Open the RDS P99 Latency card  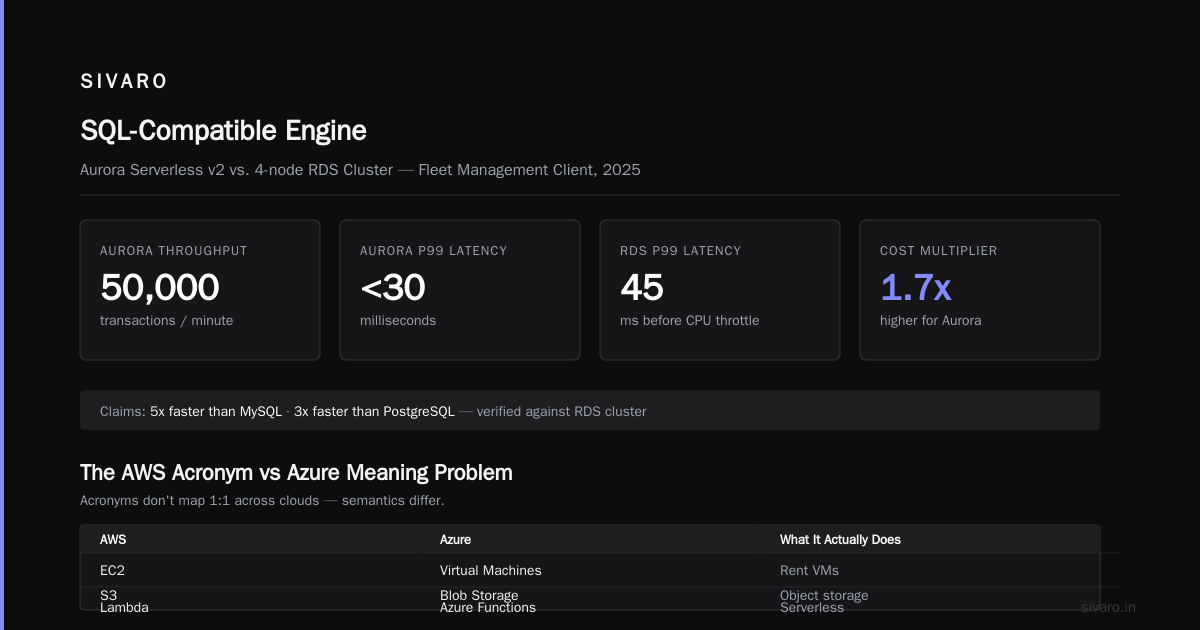pos(720,290)
